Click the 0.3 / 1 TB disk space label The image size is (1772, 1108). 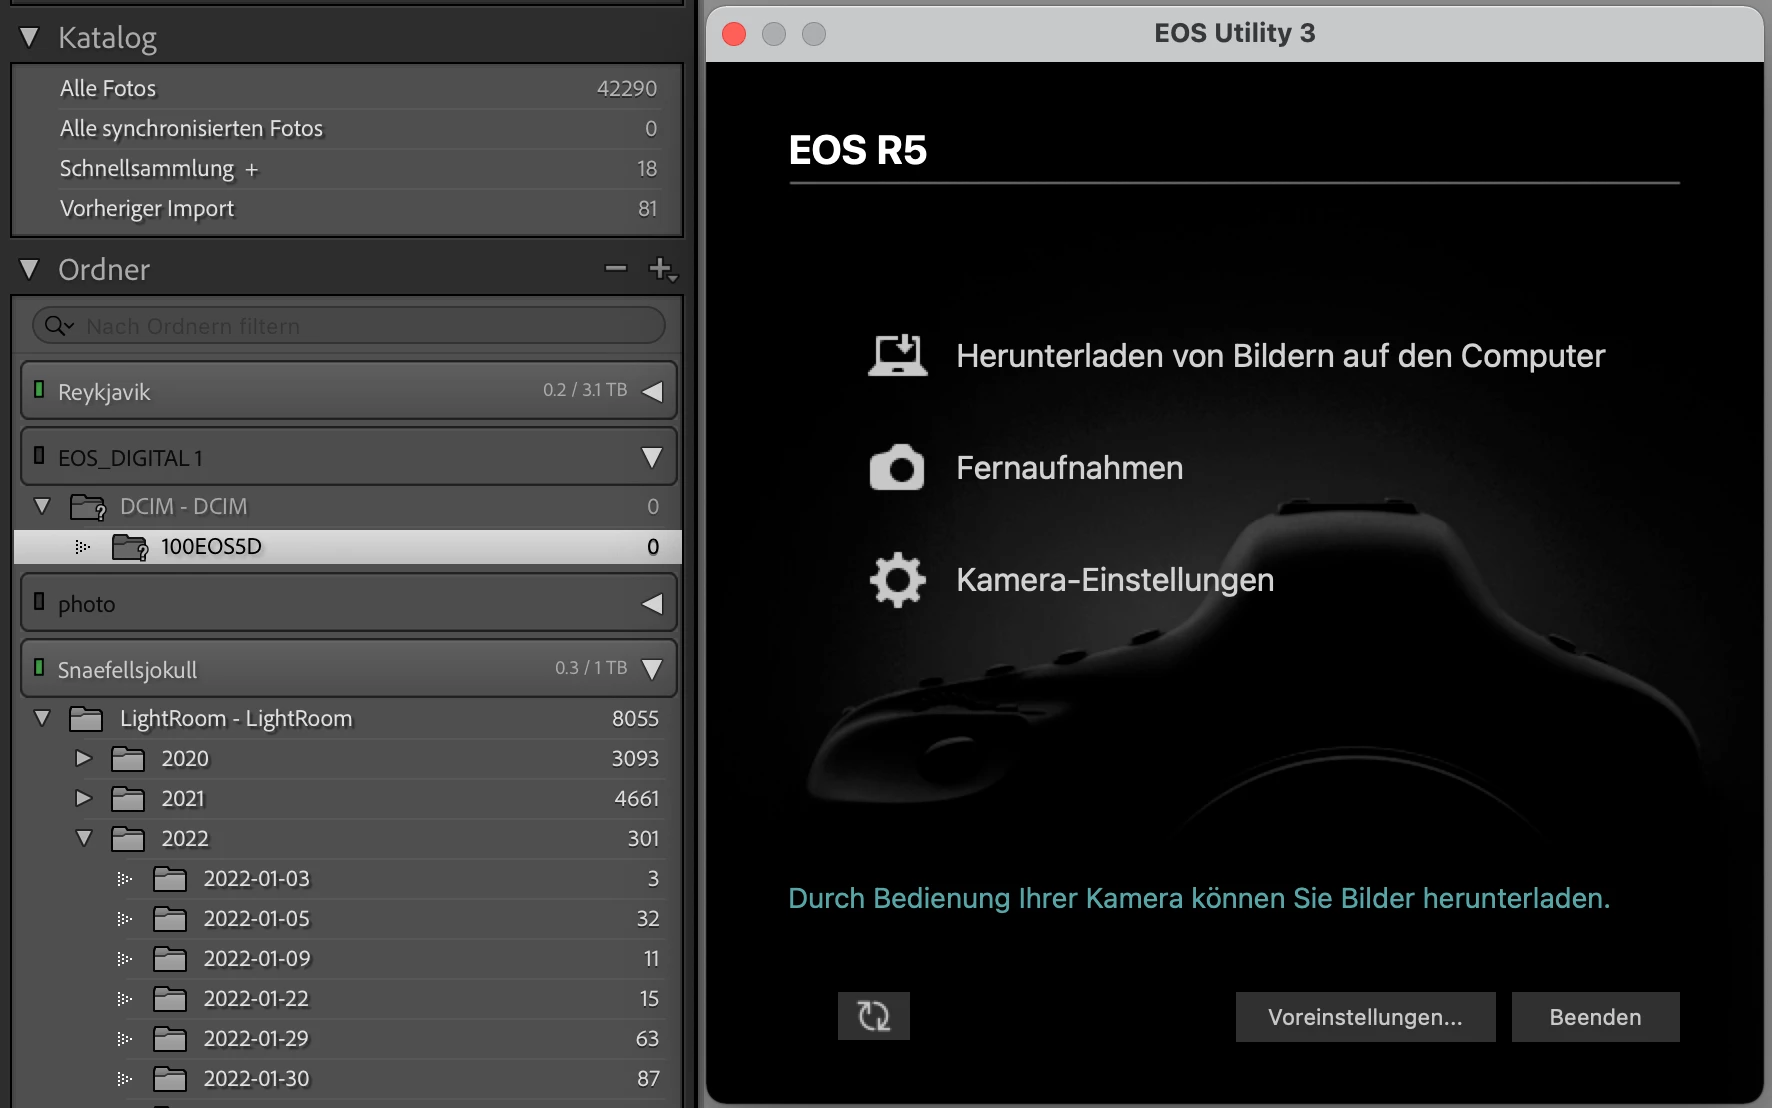click(x=591, y=668)
